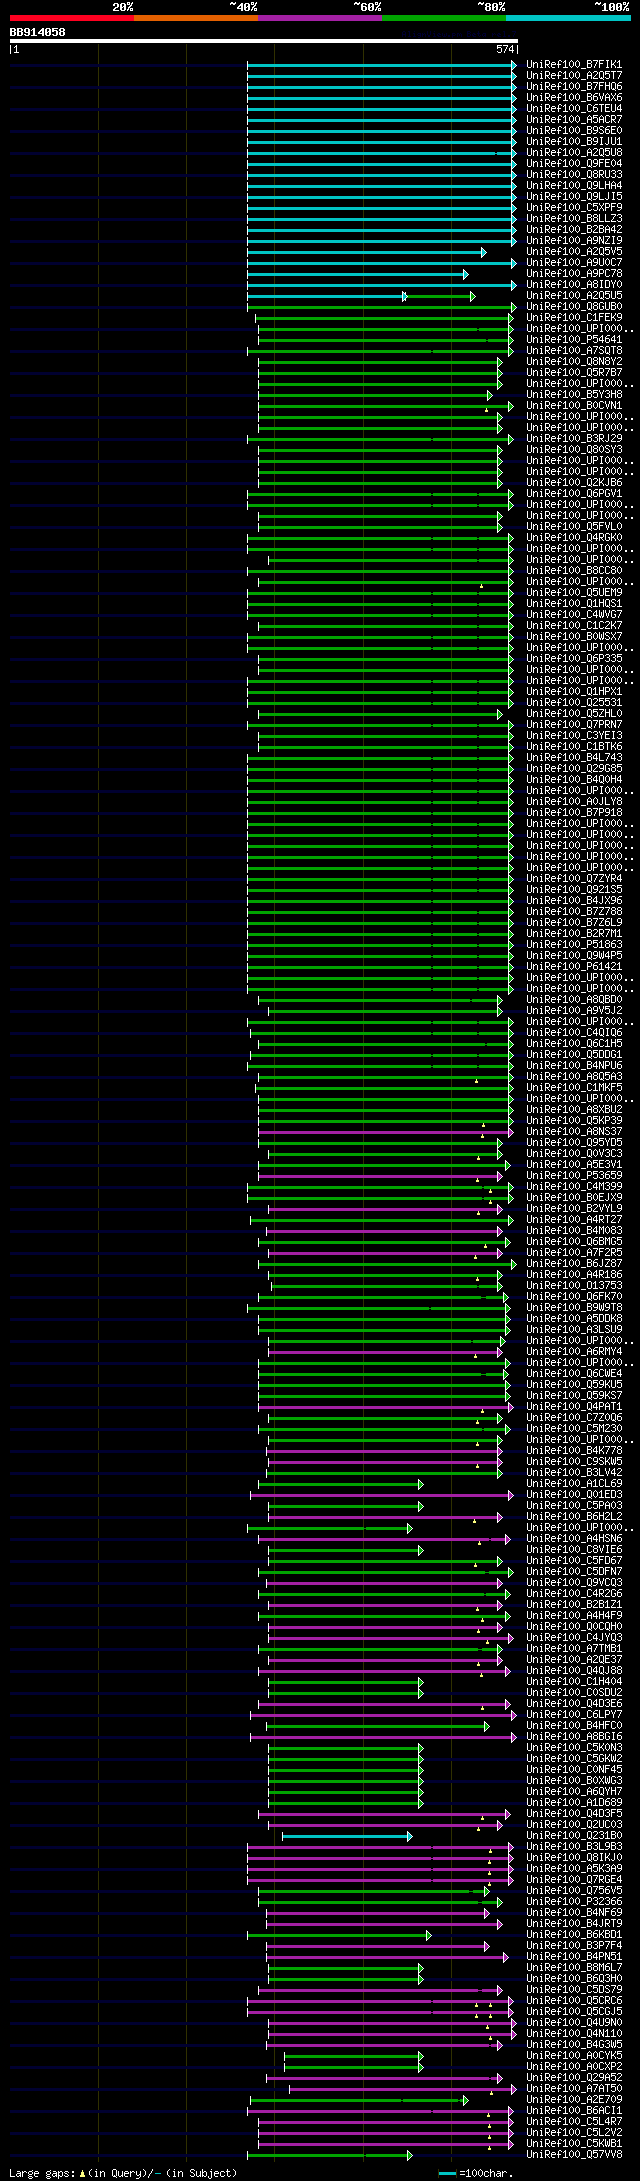Select the UniRef100_Q57VV8 entry

click(574, 2154)
